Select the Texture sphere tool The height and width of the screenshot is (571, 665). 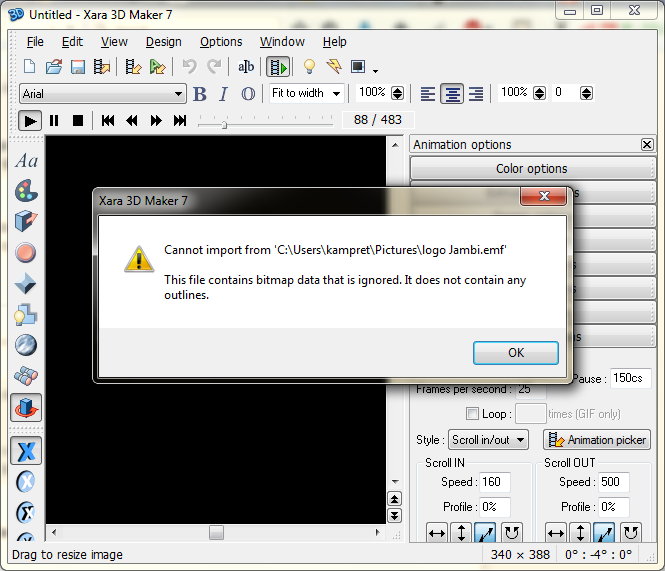(26, 345)
